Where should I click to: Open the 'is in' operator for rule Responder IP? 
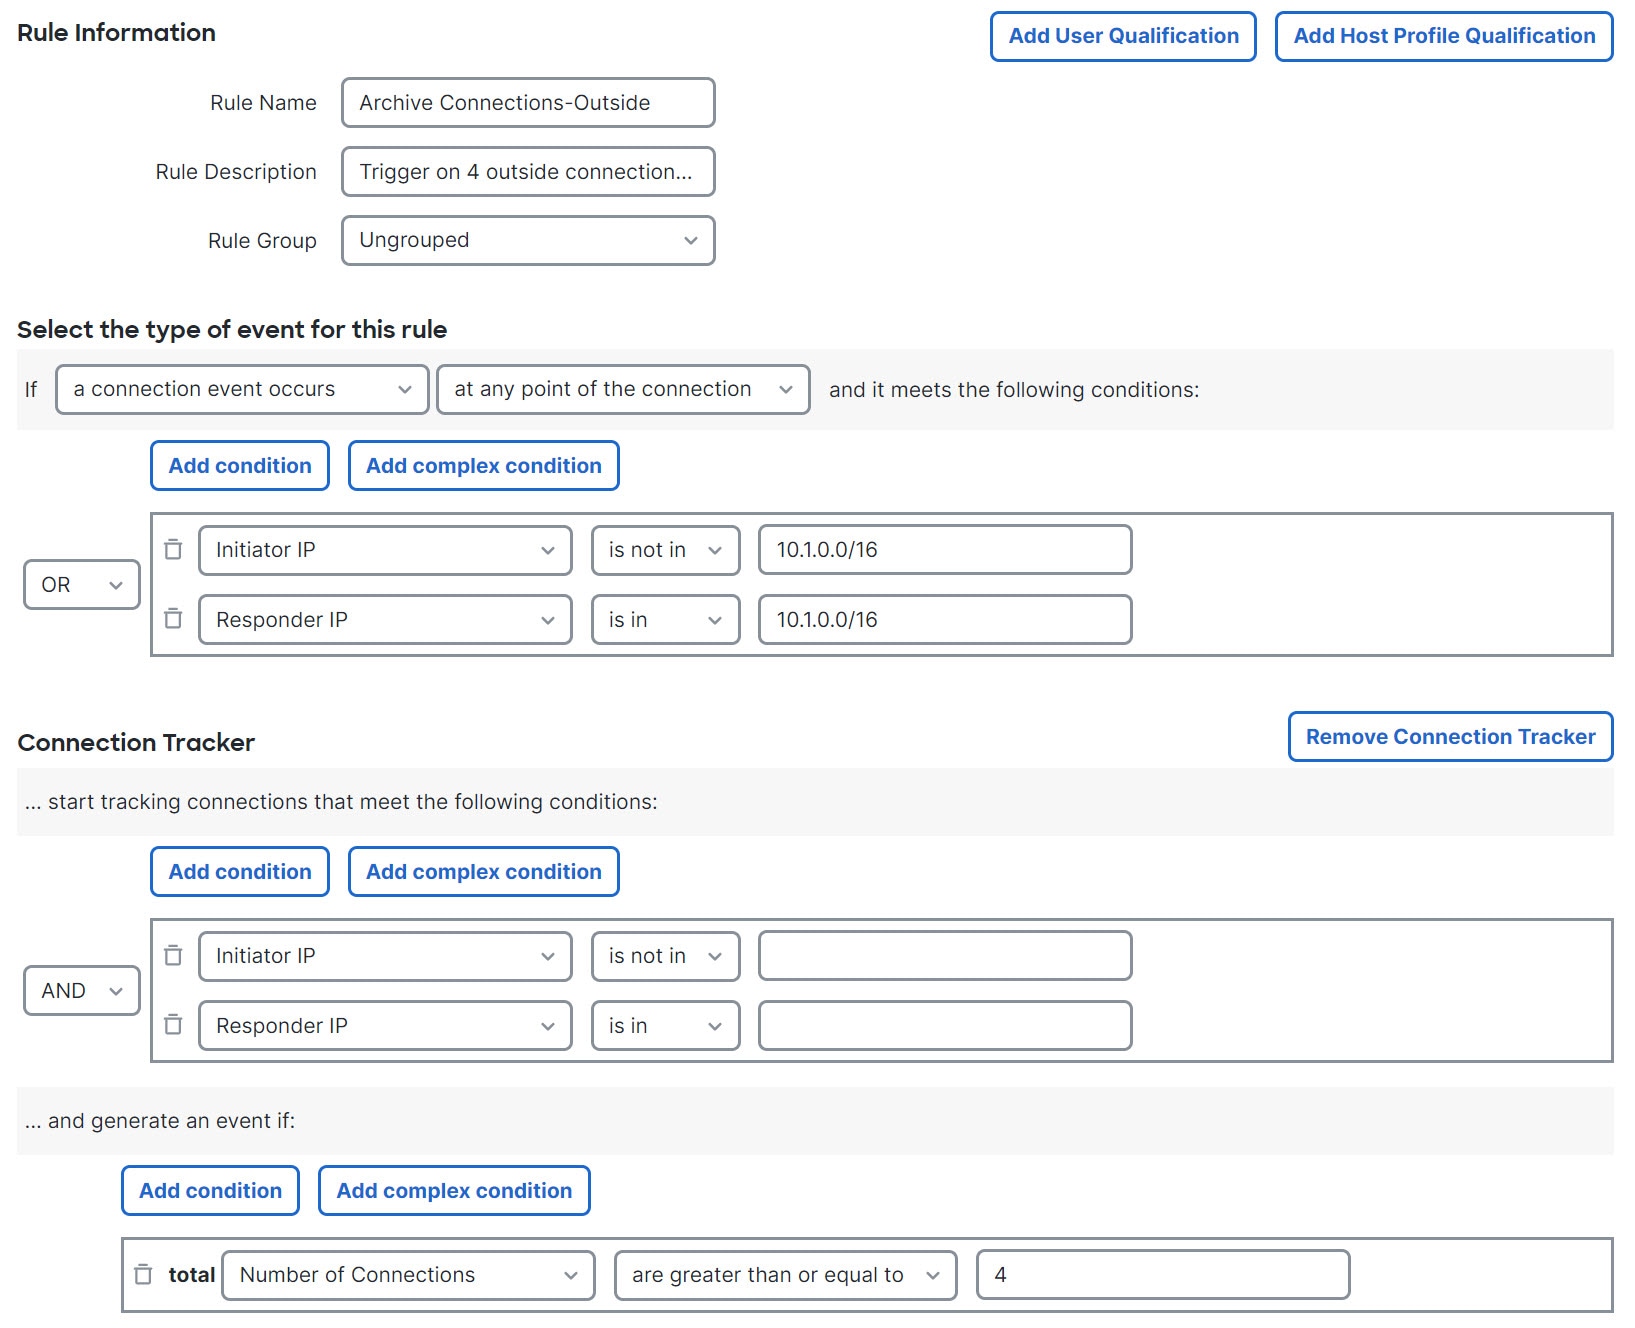tap(666, 620)
